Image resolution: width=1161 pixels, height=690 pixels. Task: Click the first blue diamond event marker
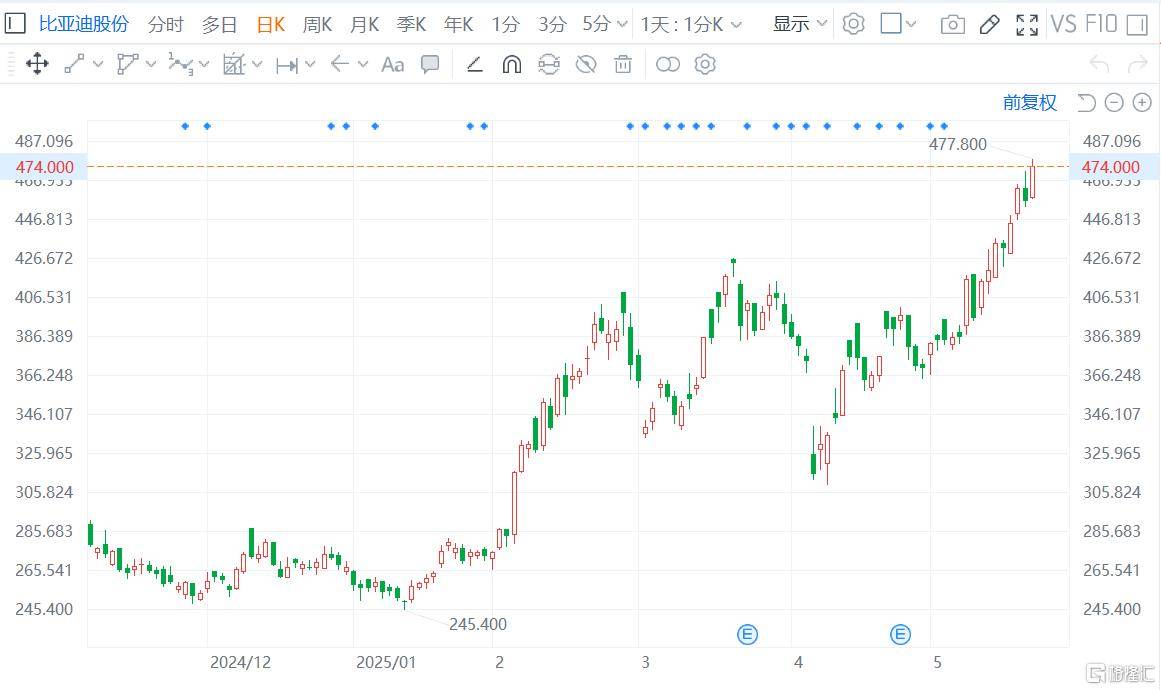tap(185, 127)
